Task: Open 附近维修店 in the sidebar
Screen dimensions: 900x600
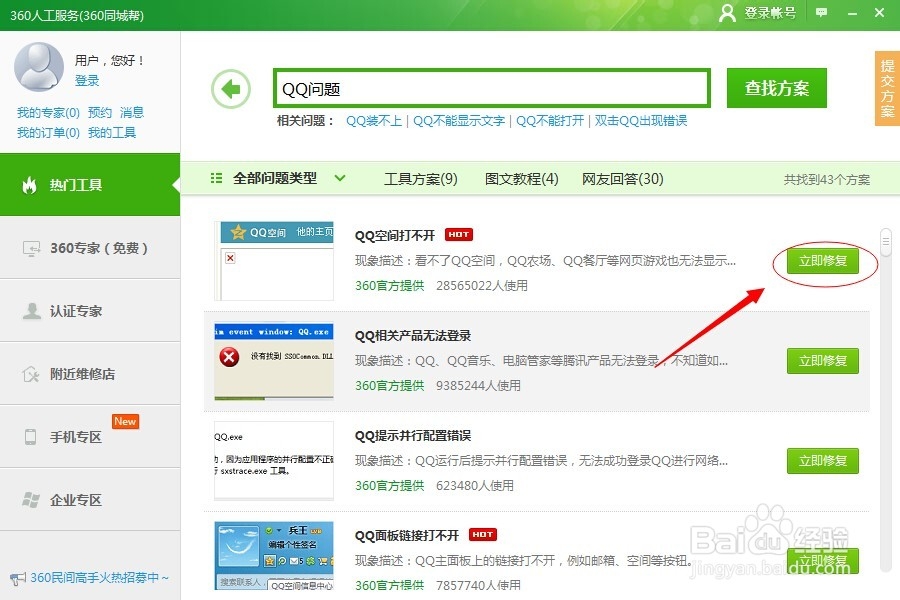Action: coord(90,374)
